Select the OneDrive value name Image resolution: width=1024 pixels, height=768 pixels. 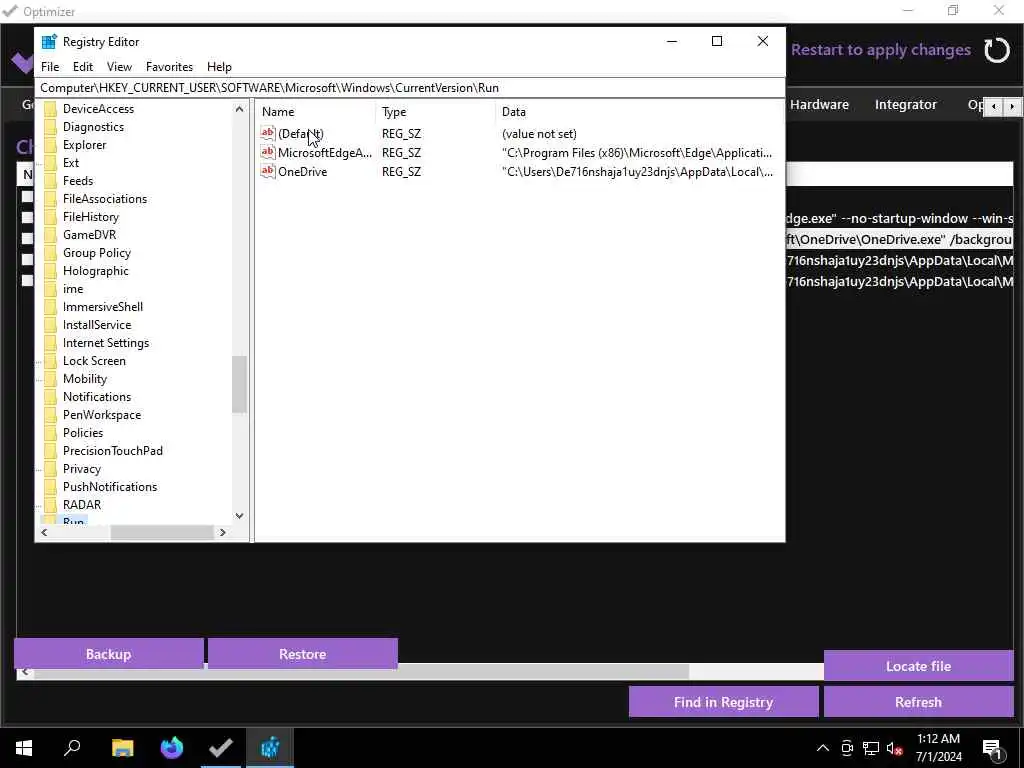[302, 172]
